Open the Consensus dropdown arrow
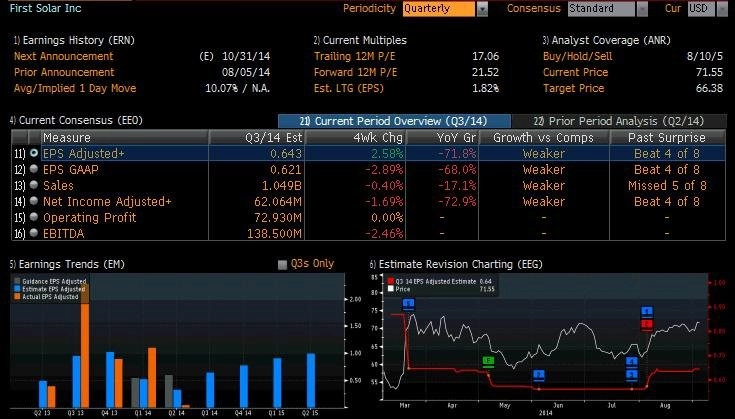 pyautogui.click(x=642, y=9)
